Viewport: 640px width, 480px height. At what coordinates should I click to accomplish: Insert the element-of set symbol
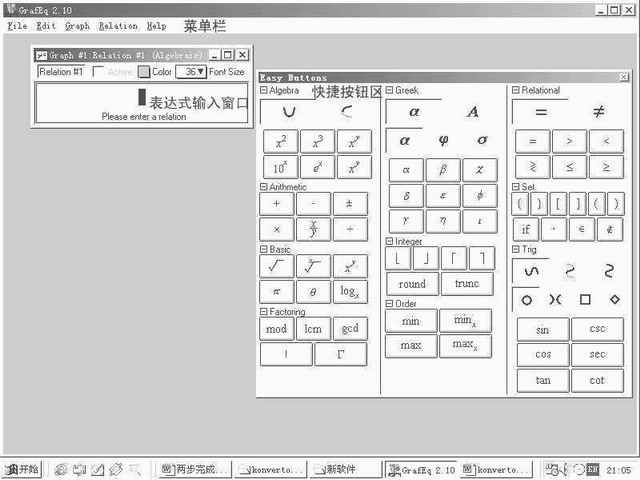click(x=581, y=229)
